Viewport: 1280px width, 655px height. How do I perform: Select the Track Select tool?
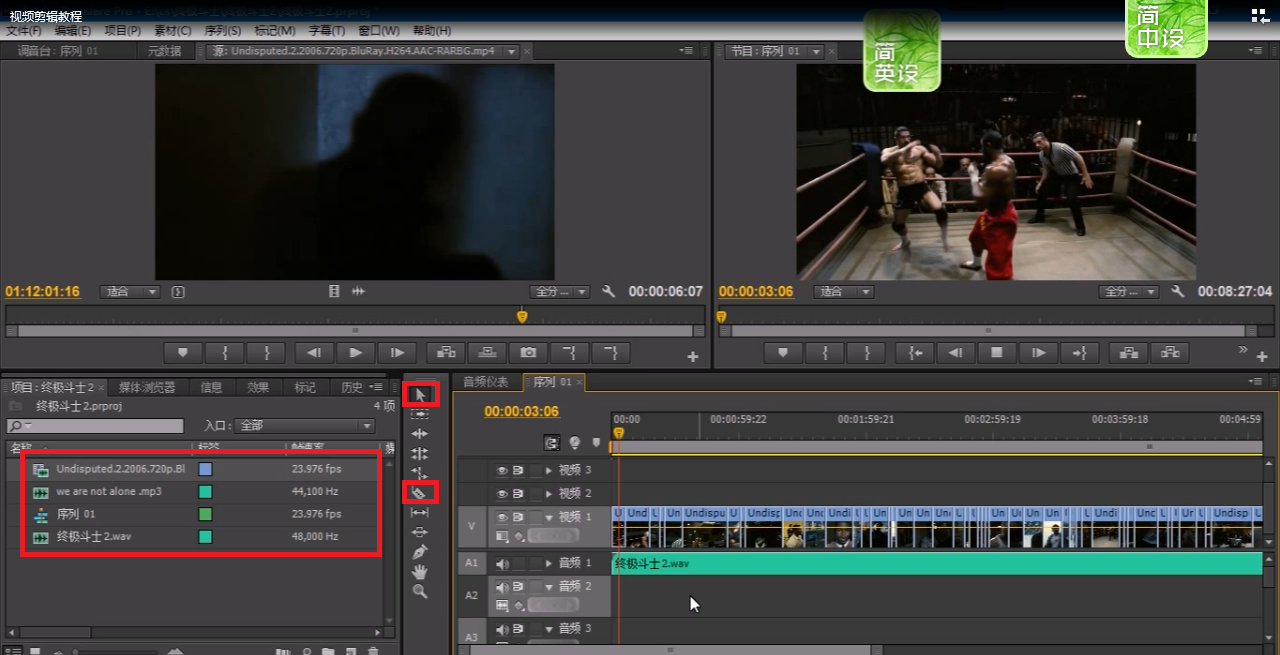click(x=420, y=414)
